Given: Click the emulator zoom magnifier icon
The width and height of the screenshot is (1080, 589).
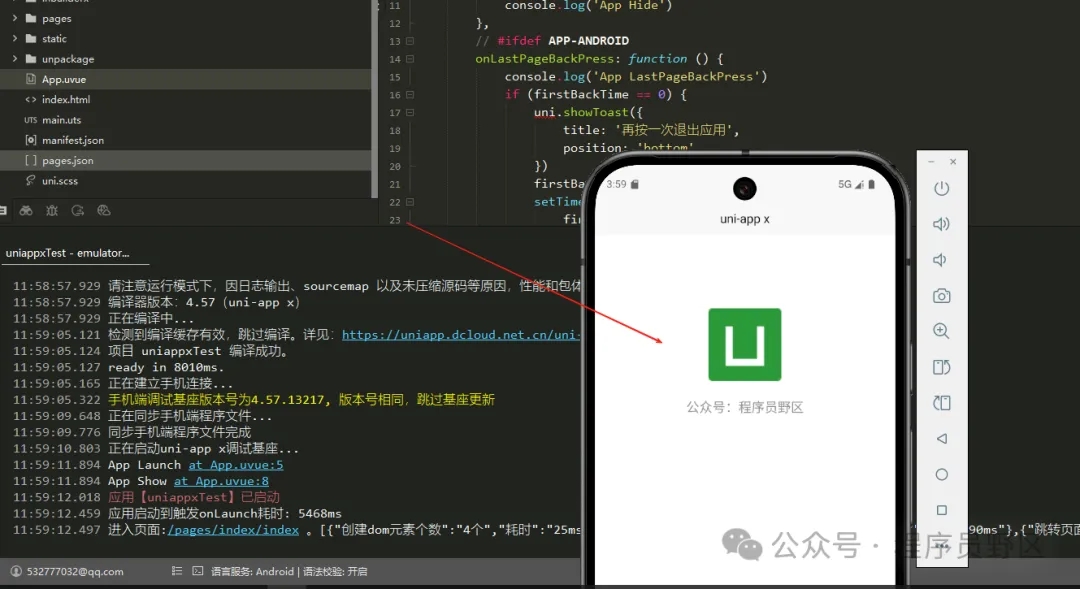Looking at the screenshot, I should click(x=942, y=331).
